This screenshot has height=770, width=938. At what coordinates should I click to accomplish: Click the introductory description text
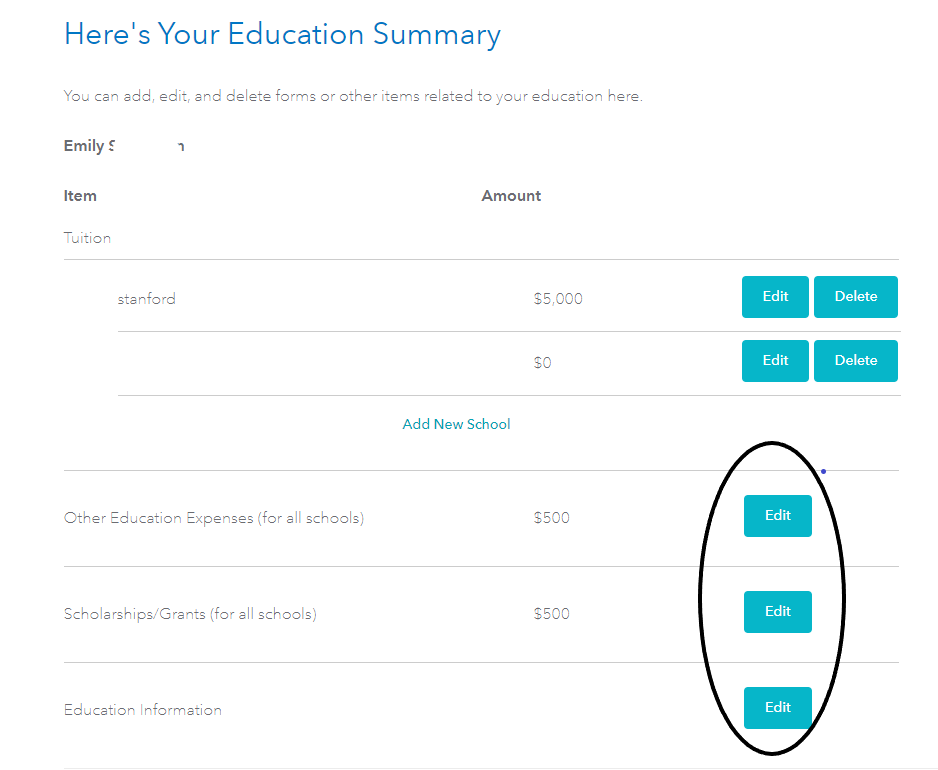(x=352, y=95)
